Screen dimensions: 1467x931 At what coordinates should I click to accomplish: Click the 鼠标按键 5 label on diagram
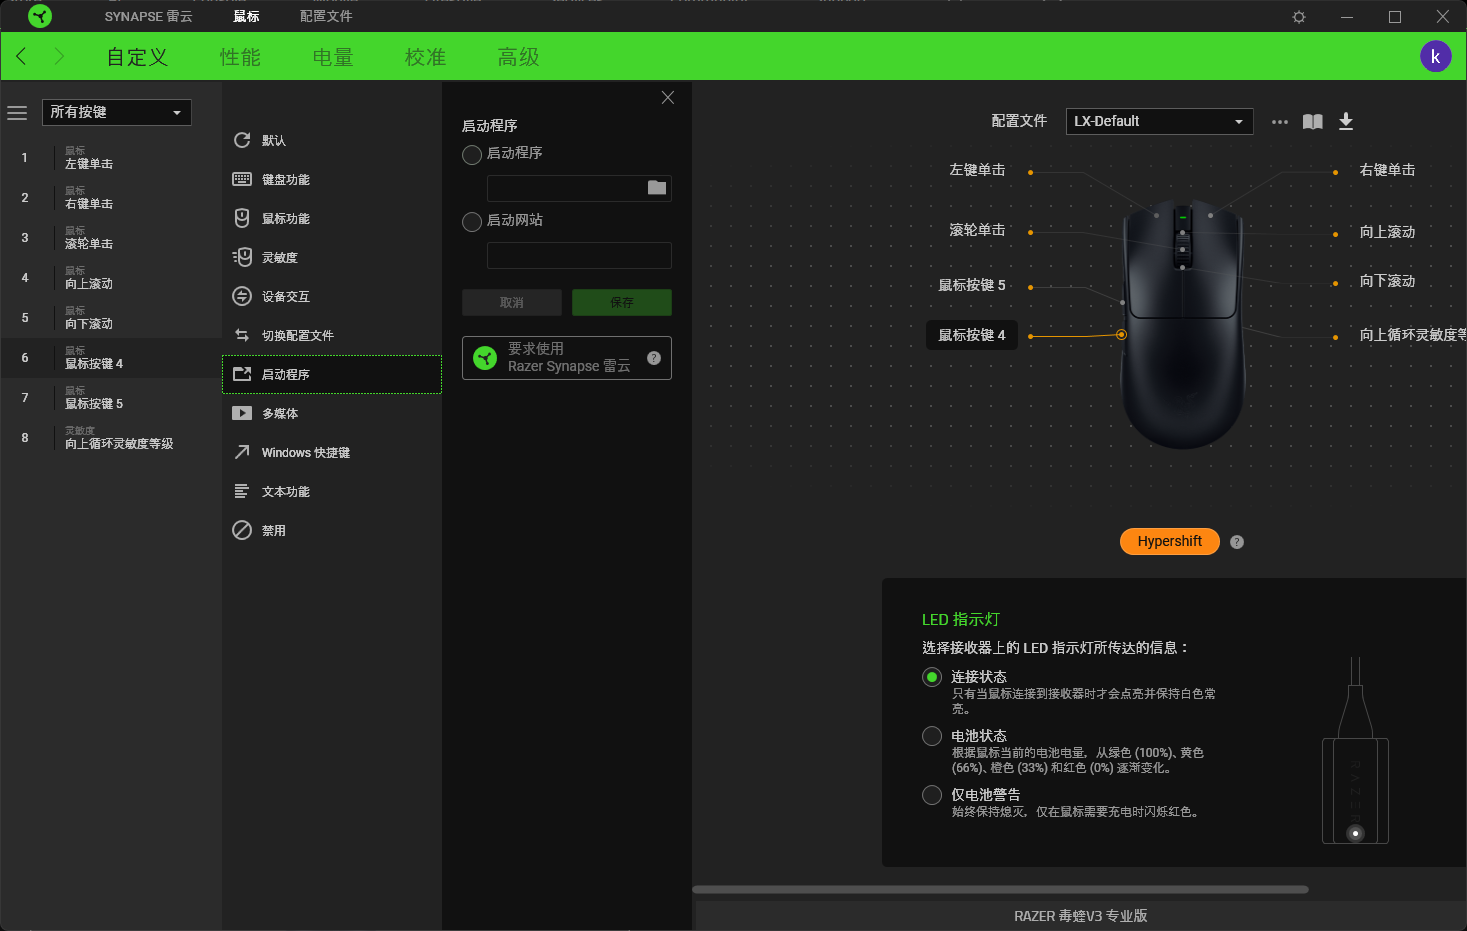coord(972,285)
